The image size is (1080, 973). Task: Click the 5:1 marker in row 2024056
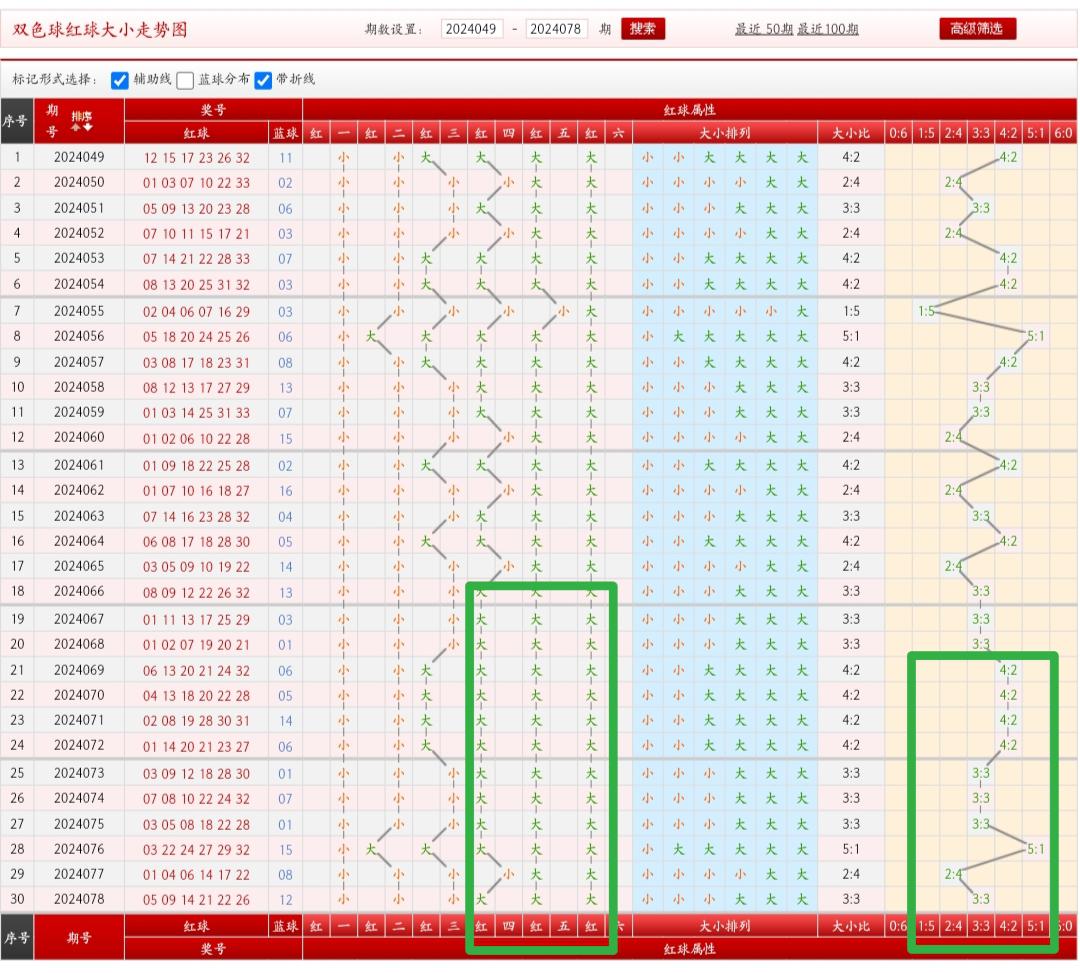(x=1036, y=336)
